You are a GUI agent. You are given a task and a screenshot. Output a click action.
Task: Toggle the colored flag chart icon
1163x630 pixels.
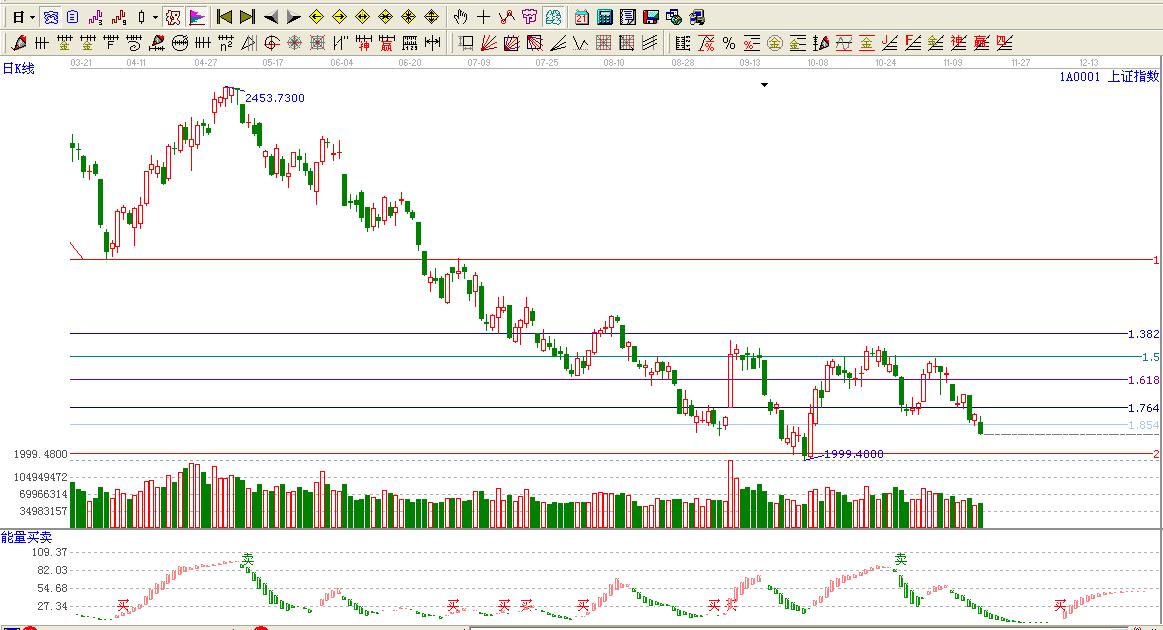tap(196, 17)
